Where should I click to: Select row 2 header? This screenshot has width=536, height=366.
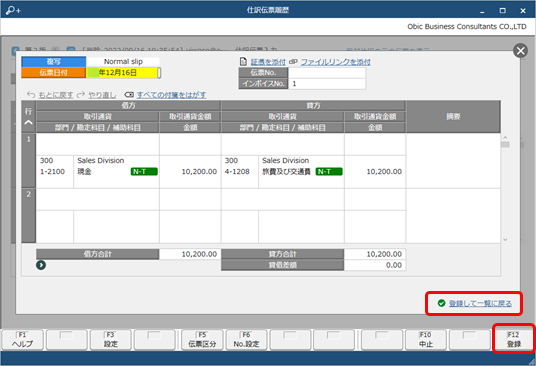(x=29, y=216)
